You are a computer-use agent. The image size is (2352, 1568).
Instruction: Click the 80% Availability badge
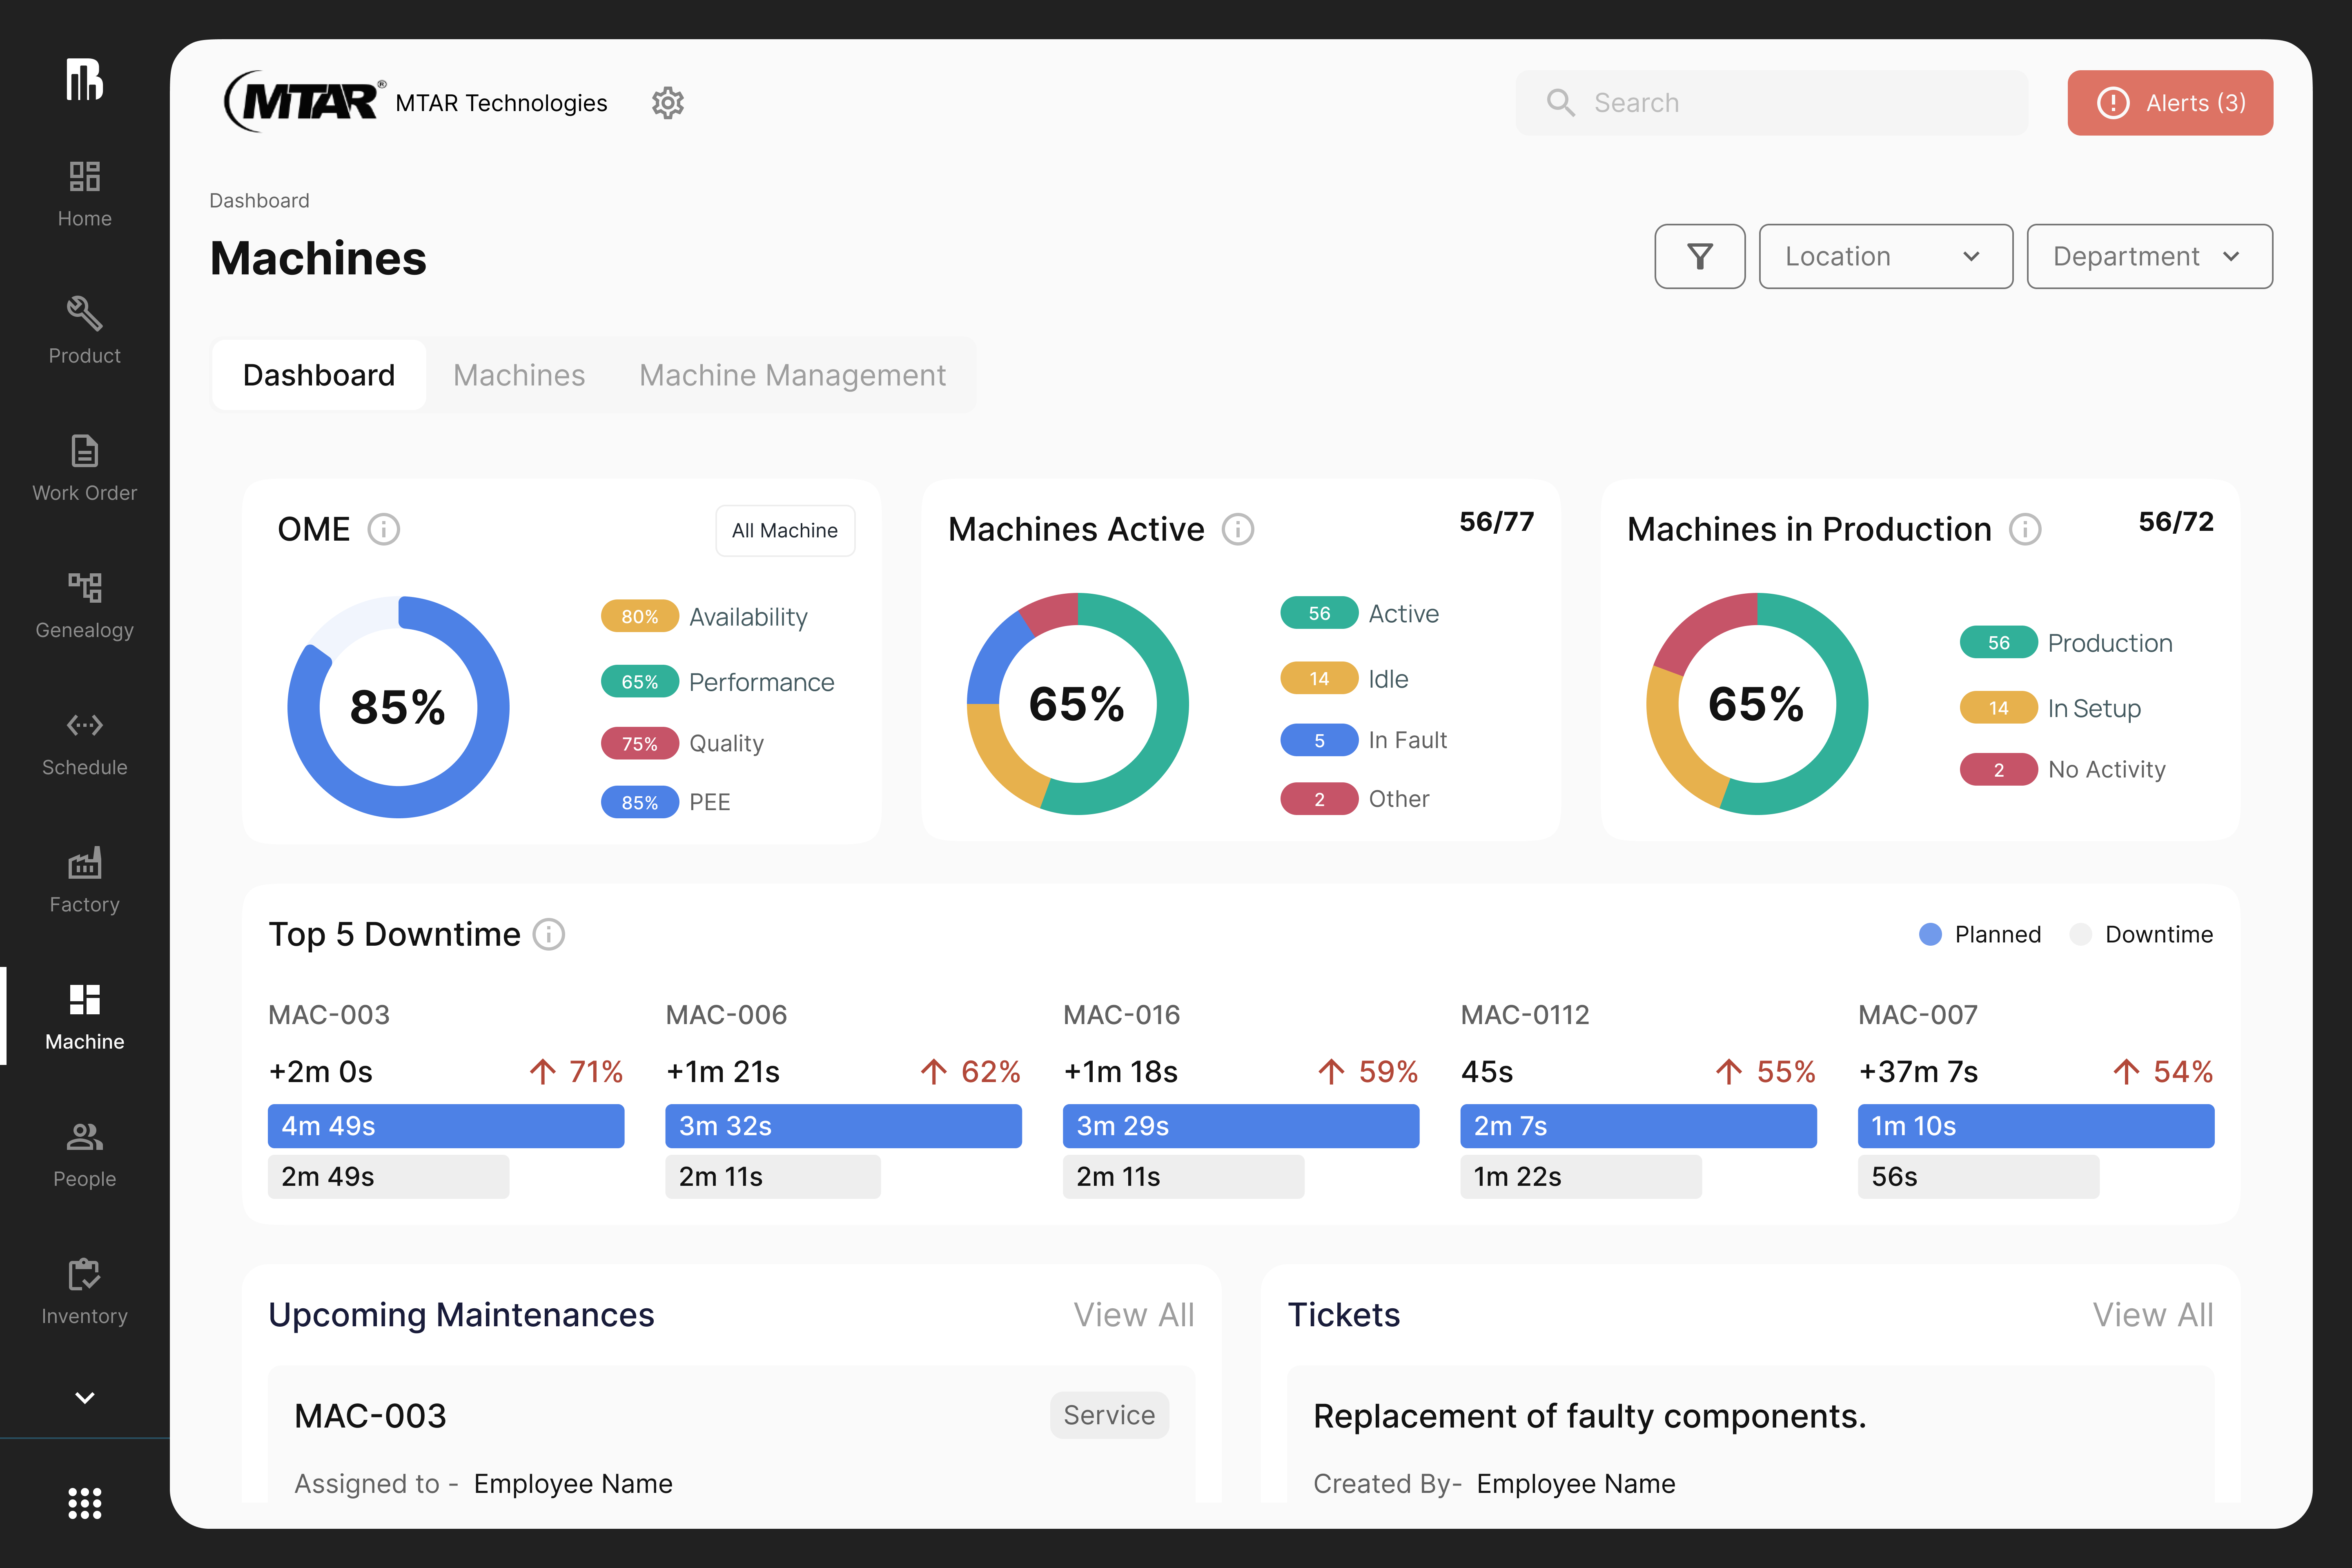(x=639, y=616)
